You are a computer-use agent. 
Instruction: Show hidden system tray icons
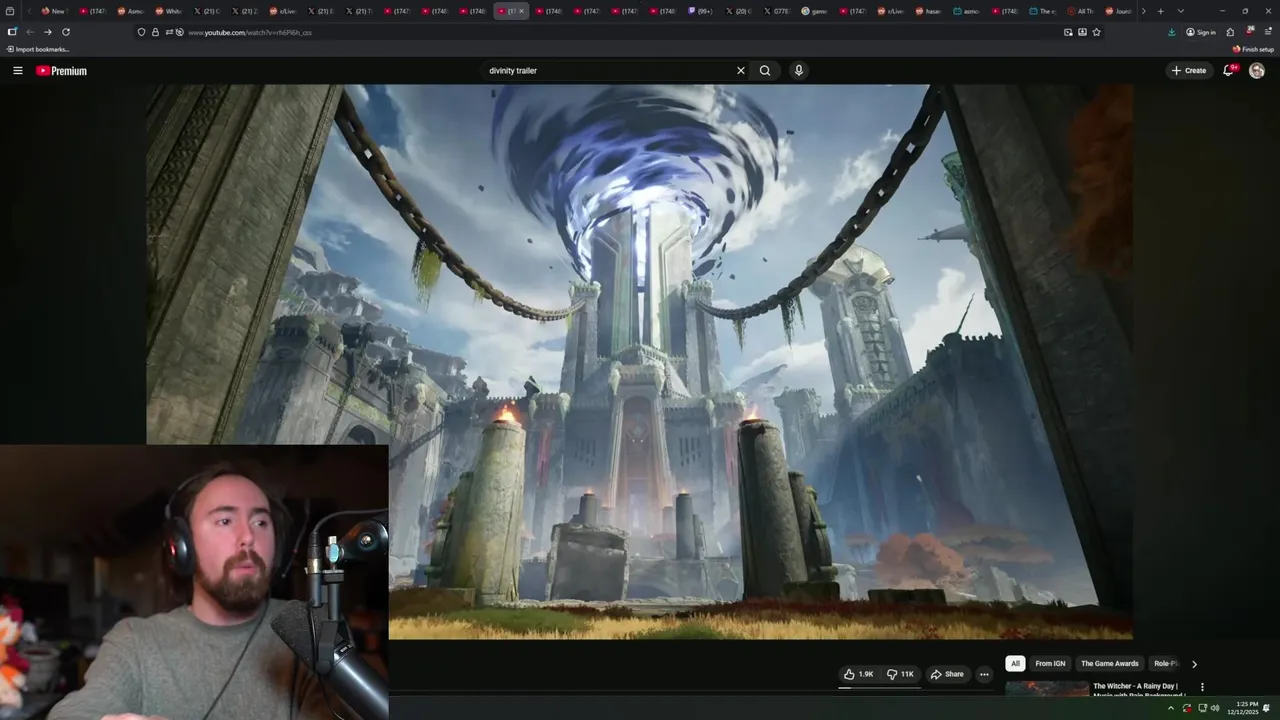[1171, 708]
